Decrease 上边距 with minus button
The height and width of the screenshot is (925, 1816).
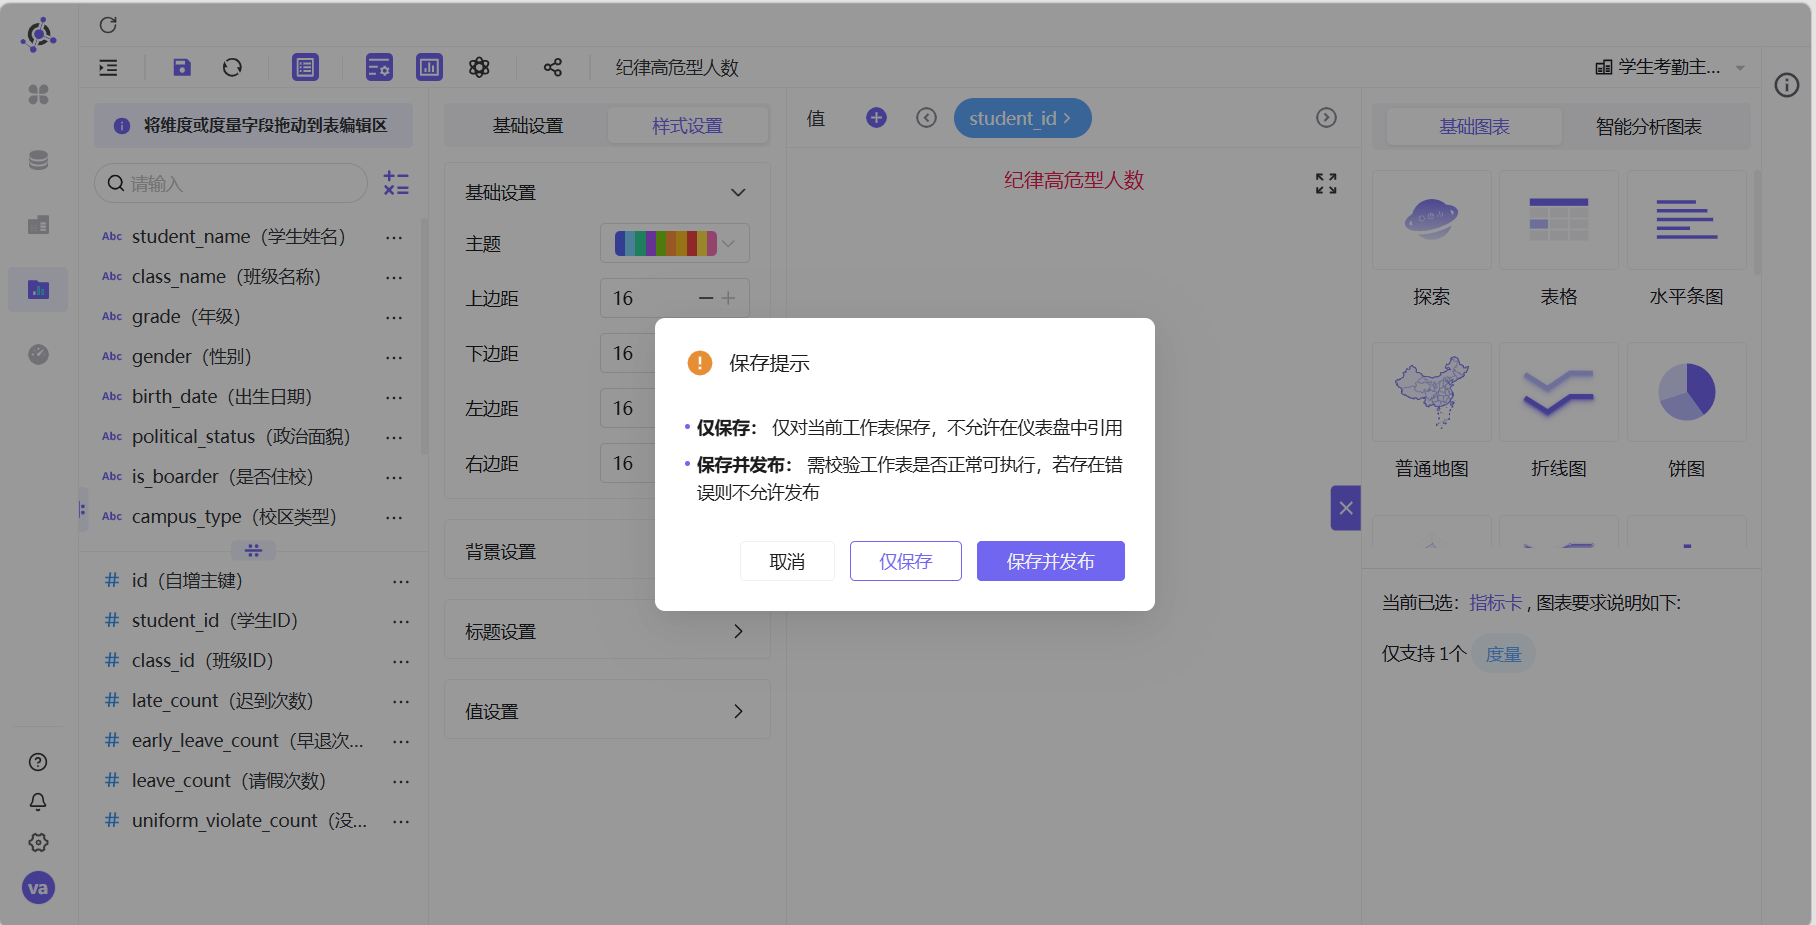[706, 298]
